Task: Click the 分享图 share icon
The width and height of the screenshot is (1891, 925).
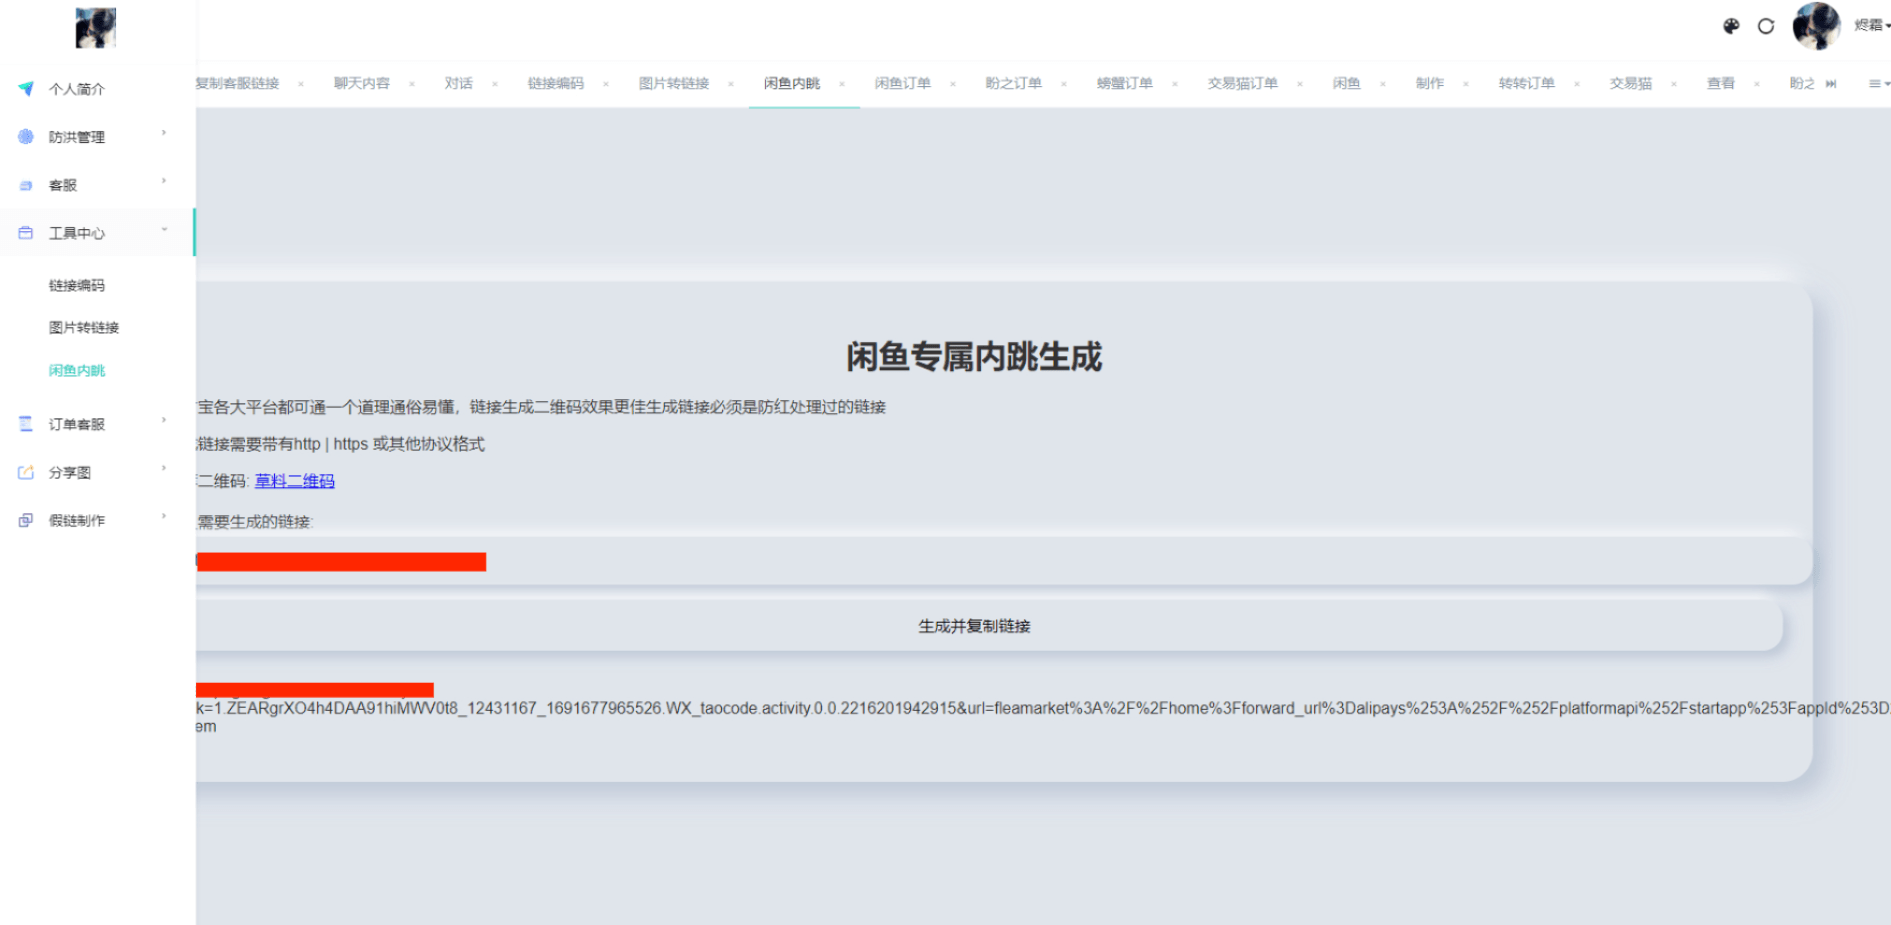Action: coord(26,472)
